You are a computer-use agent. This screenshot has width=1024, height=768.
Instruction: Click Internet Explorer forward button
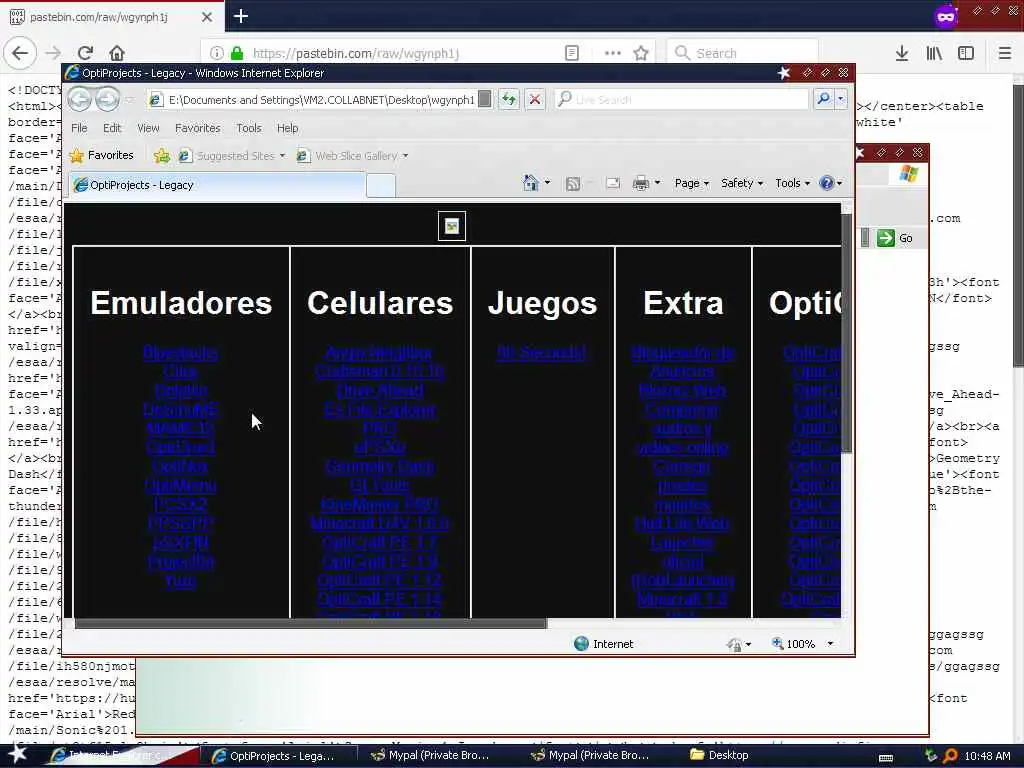point(108,99)
